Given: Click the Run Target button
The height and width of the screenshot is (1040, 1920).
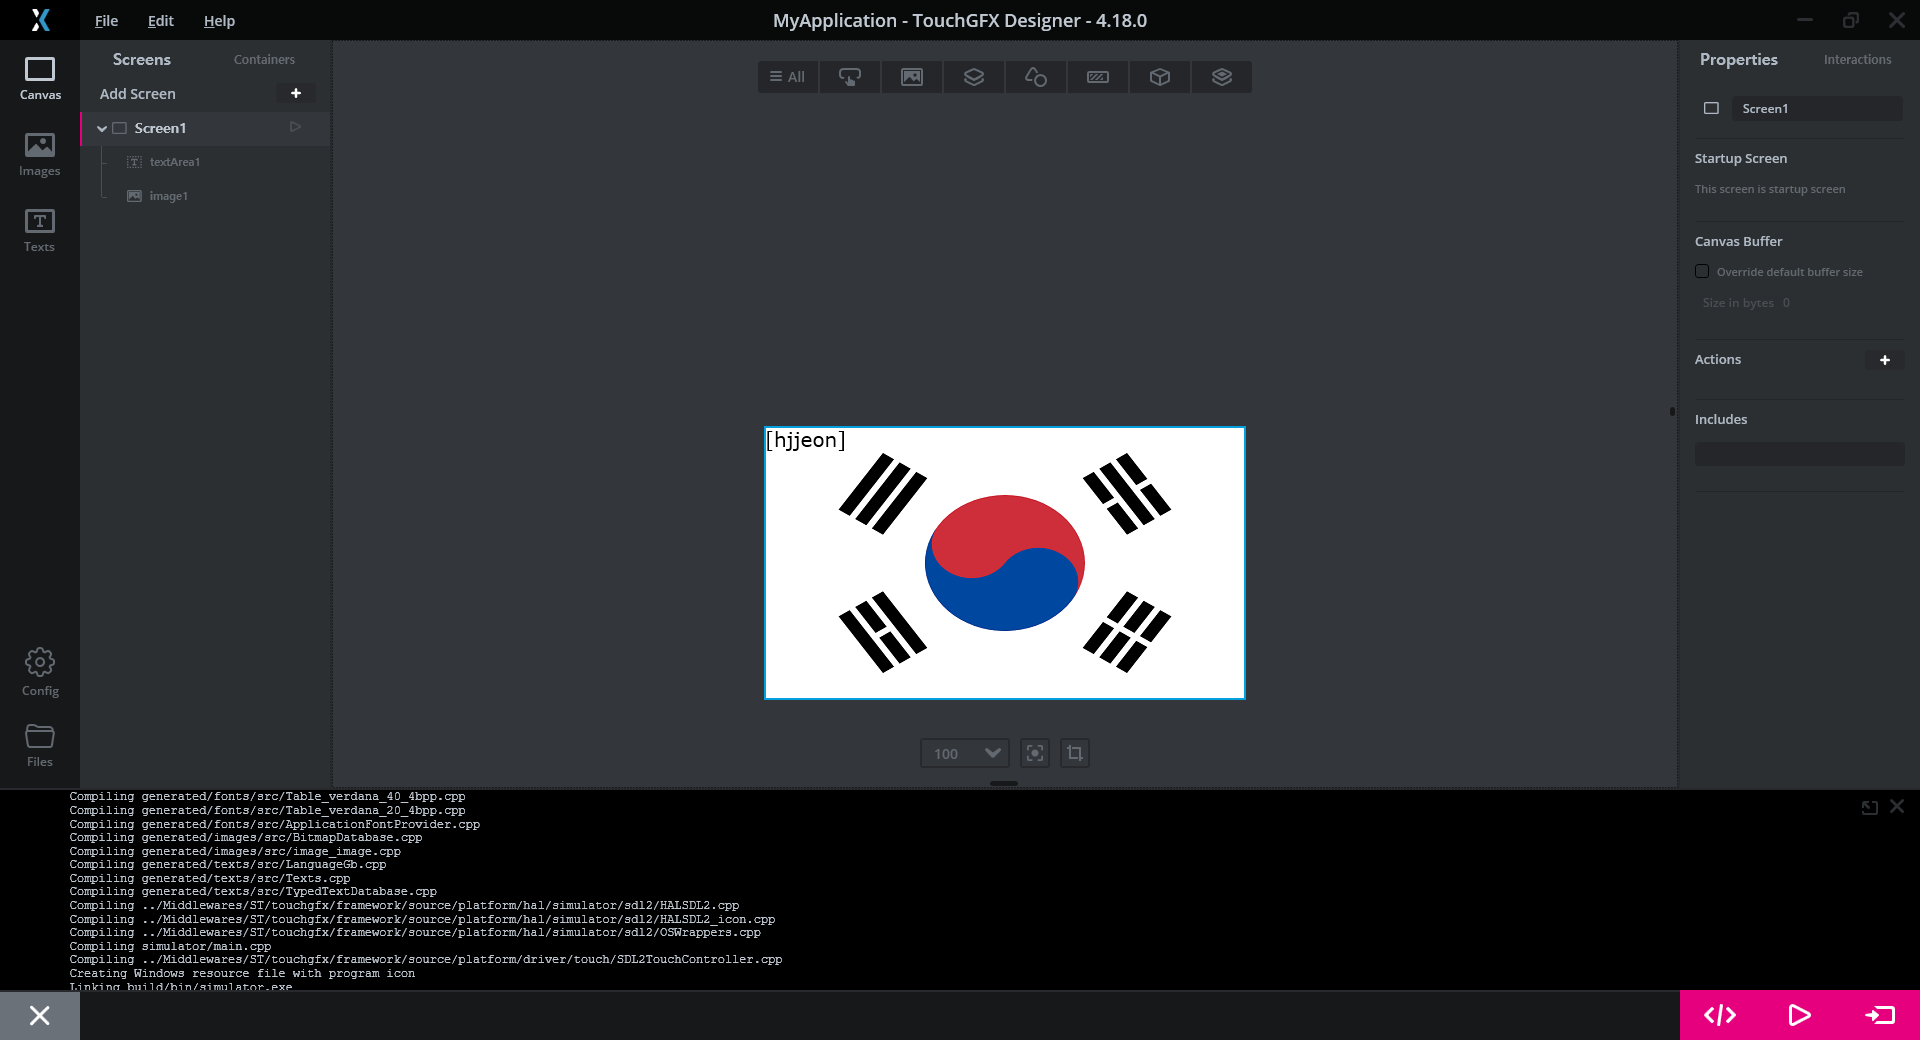Looking at the screenshot, I should pyautogui.click(x=1880, y=1015).
